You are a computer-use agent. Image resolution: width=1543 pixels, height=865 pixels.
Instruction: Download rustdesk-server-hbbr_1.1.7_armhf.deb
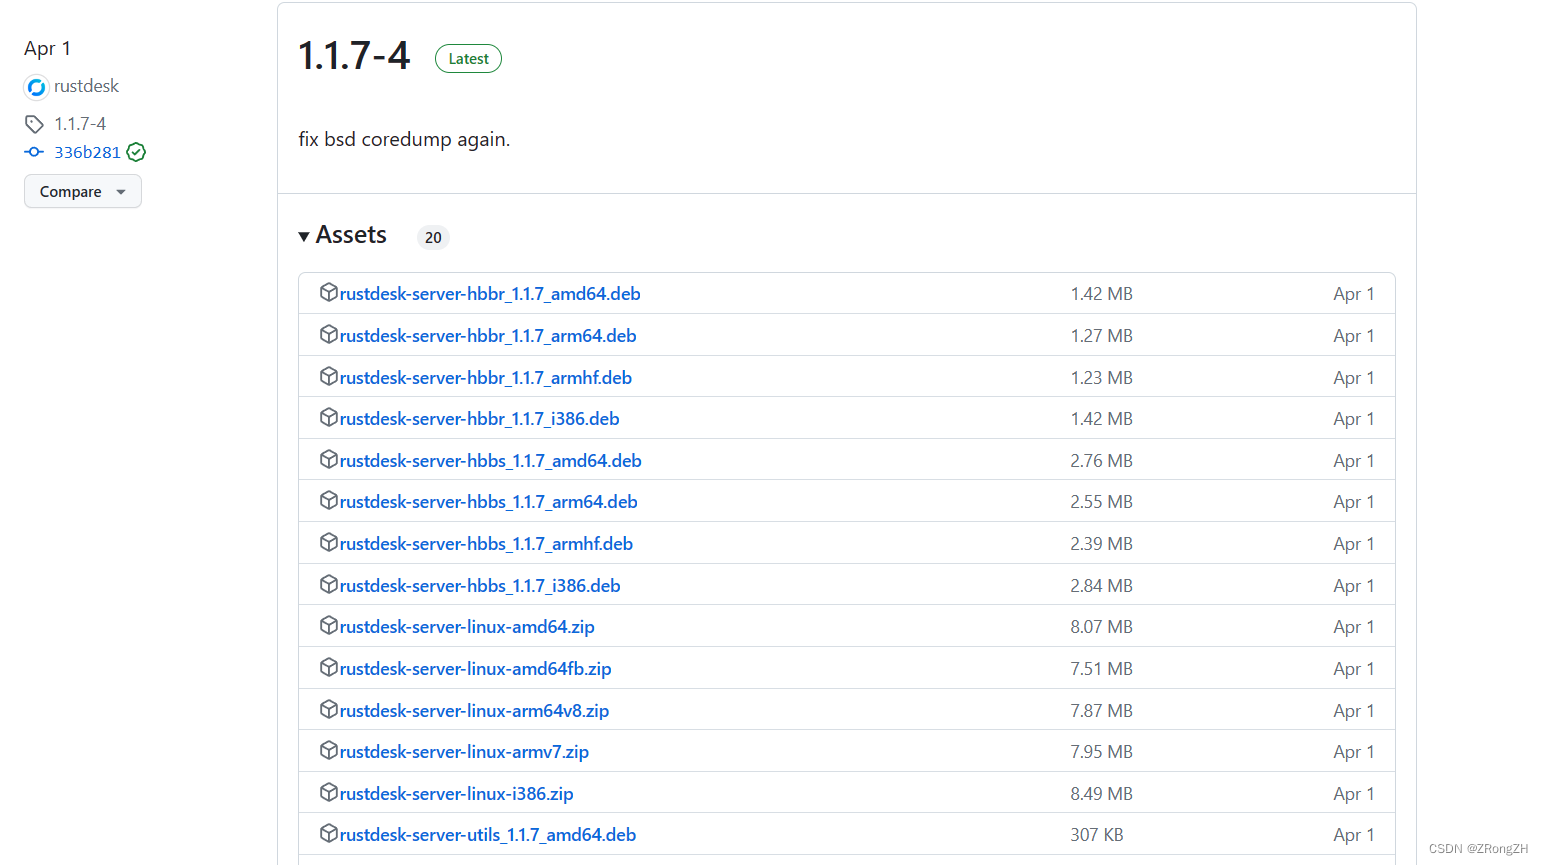486,378
